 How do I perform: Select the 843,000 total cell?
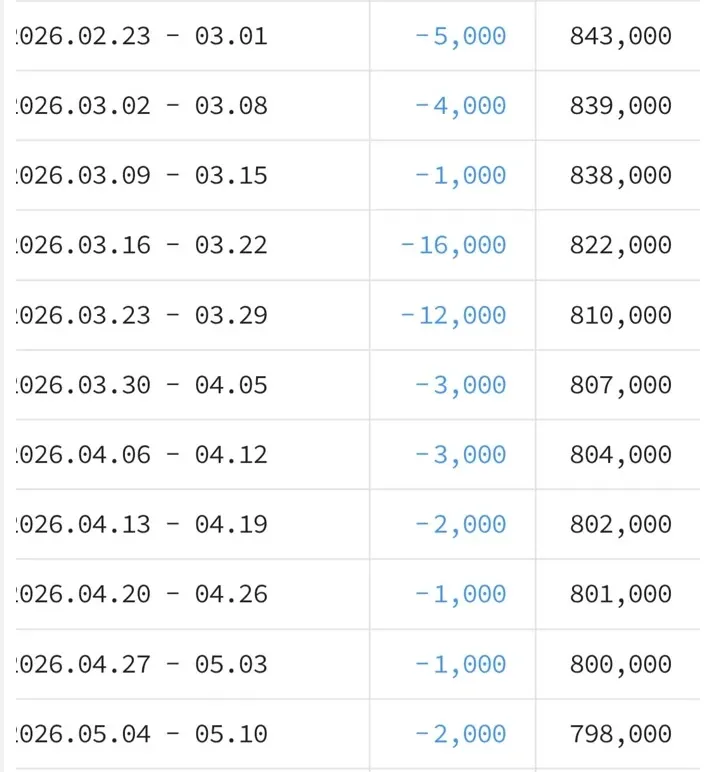[x=620, y=36]
